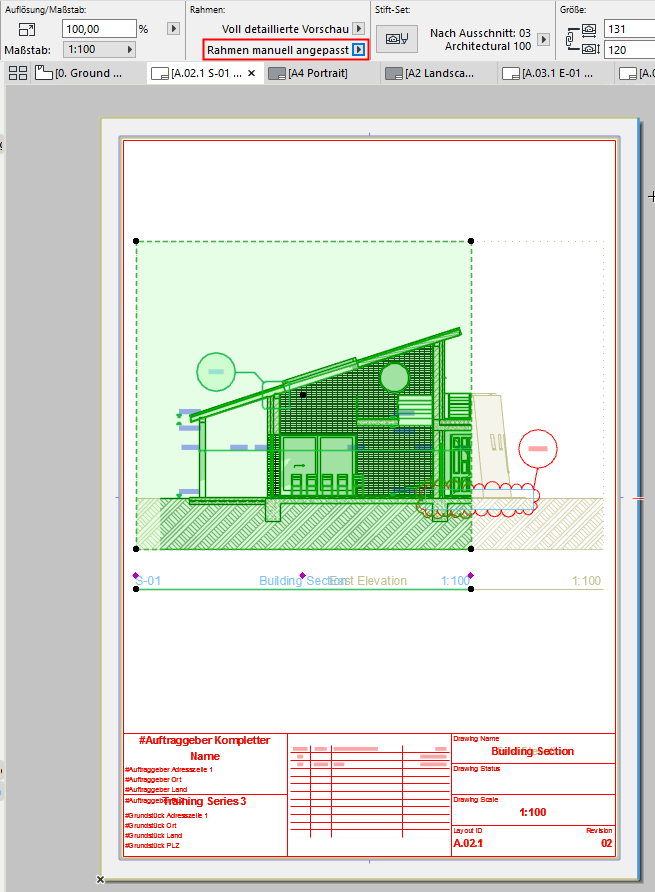Open the Maßstab 1:100 dropdown
Screen dimensions: 655x892
coord(99,49)
